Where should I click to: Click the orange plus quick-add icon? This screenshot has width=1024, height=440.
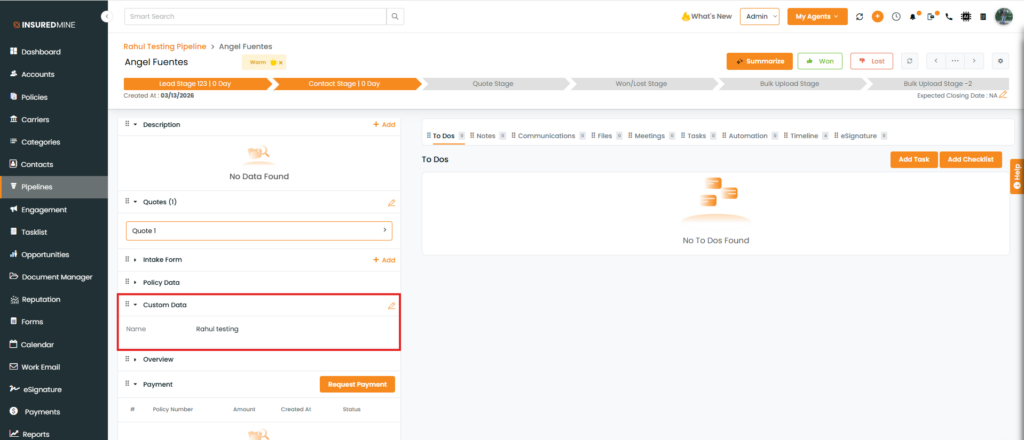(x=877, y=17)
